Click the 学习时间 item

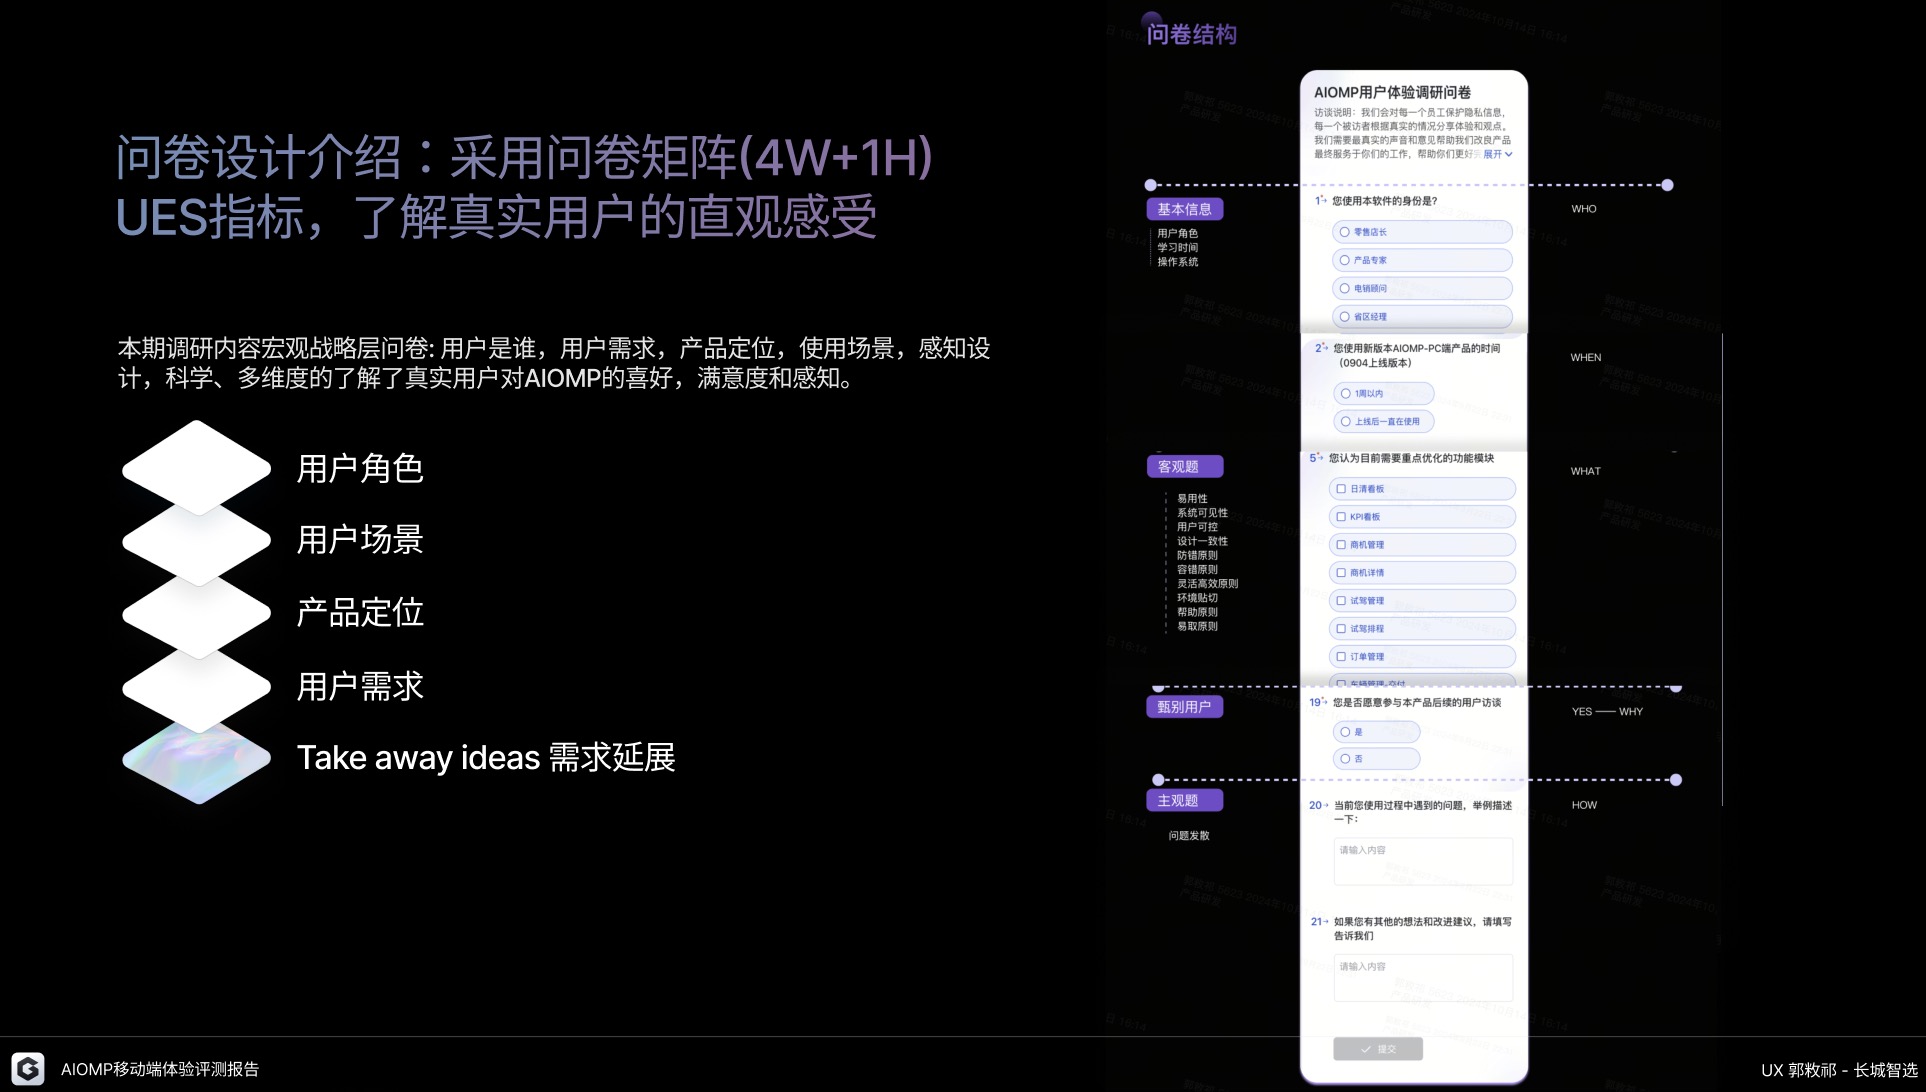(1177, 247)
